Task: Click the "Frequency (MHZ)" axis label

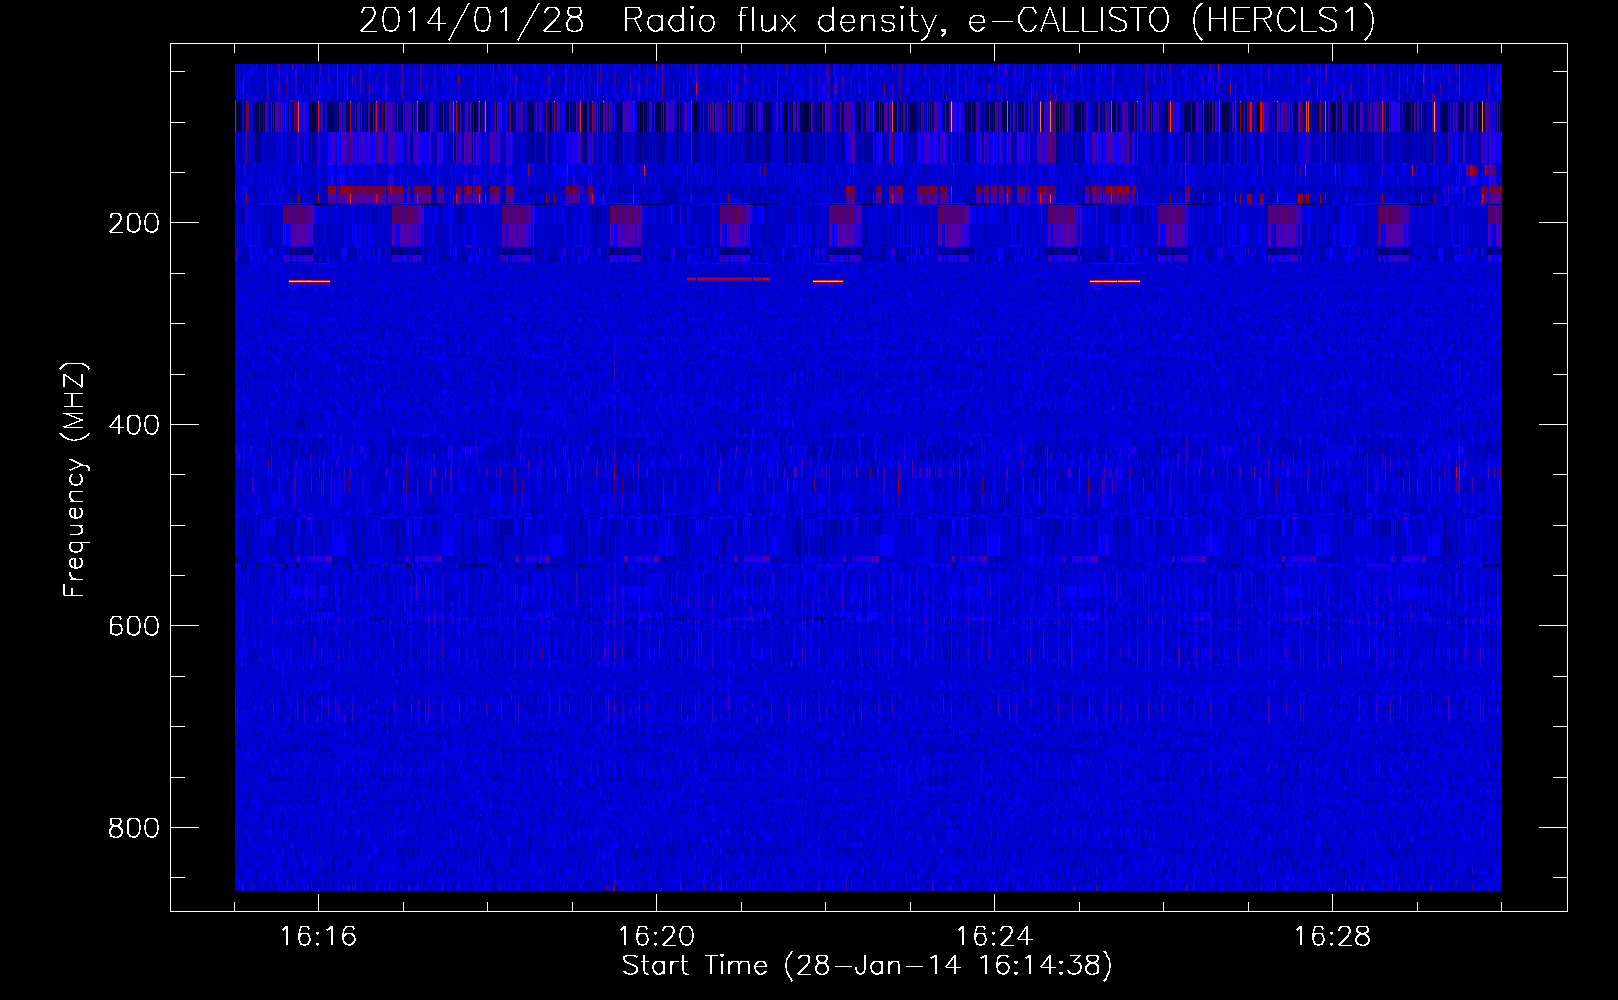Action: point(75,480)
